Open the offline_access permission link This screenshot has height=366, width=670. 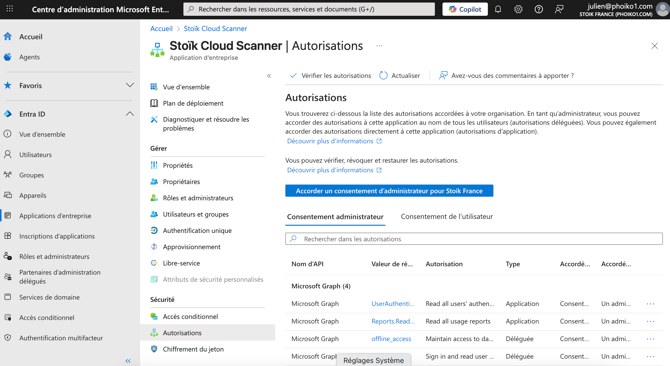[391, 339]
